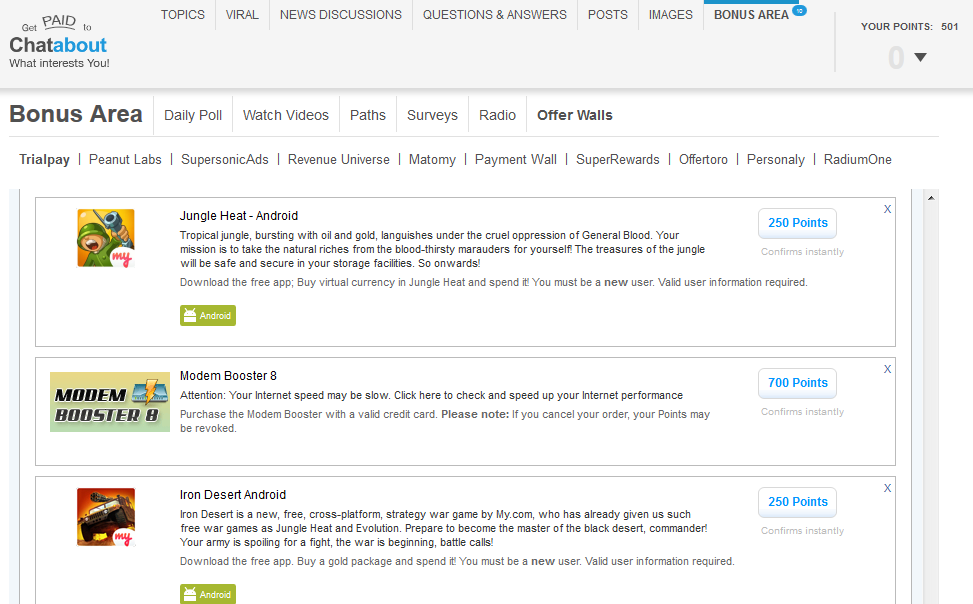This screenshot has height=604, width=973.
Task: Select the Personaly offer wall
Action: coord(776,160)
